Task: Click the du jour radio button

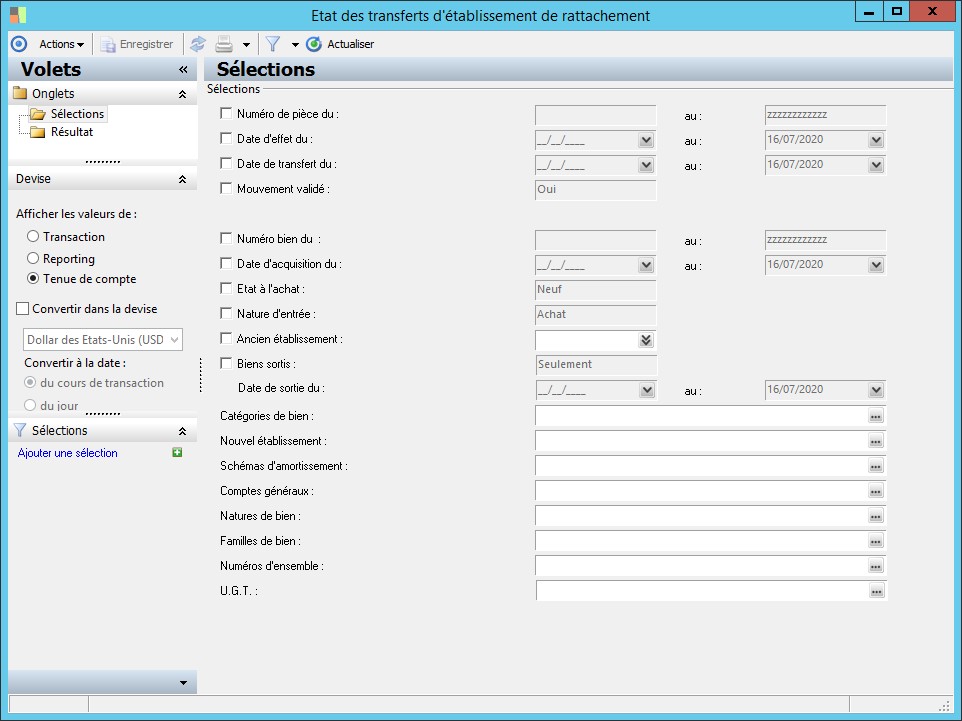Action: click(29, 405)
